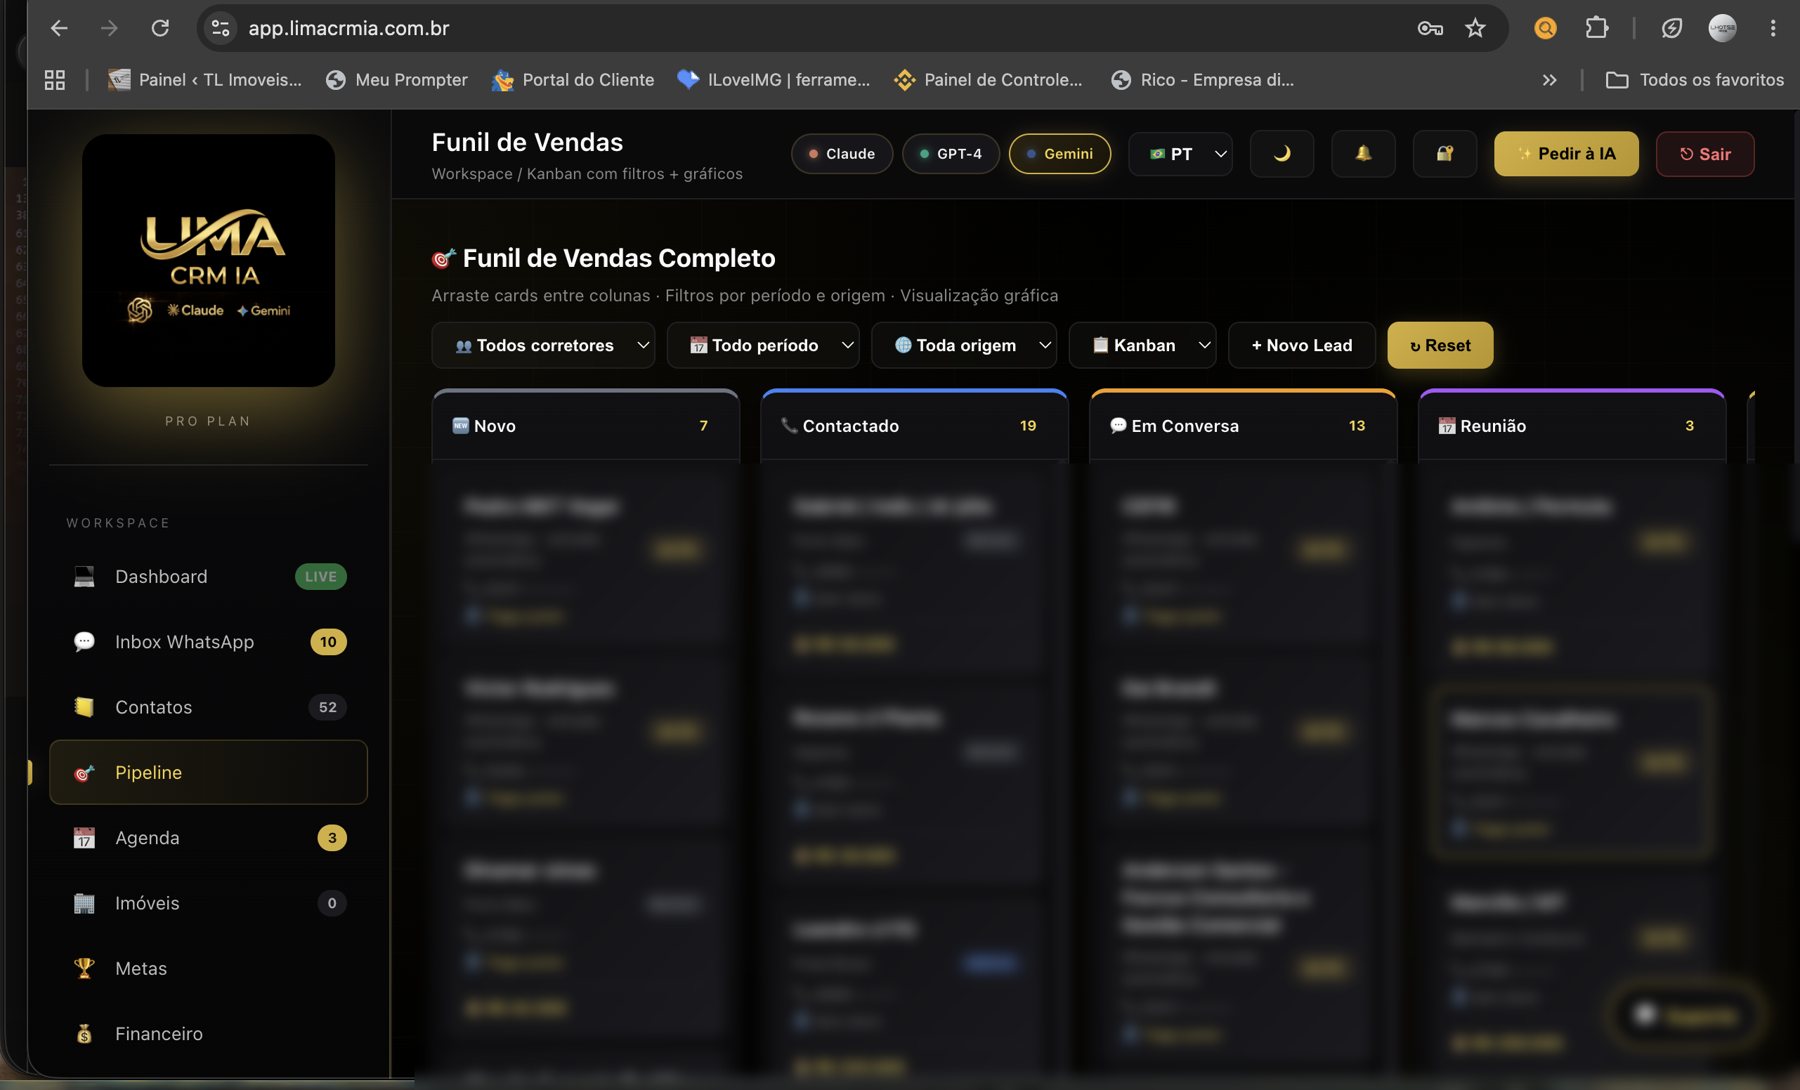Click the Reset filters button

click(1440, 345)
